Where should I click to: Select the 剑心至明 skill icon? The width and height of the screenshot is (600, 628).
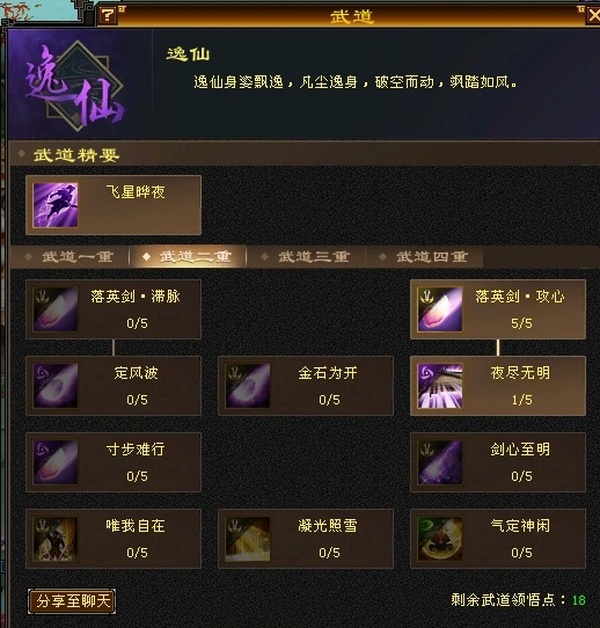tap(440, 462)
